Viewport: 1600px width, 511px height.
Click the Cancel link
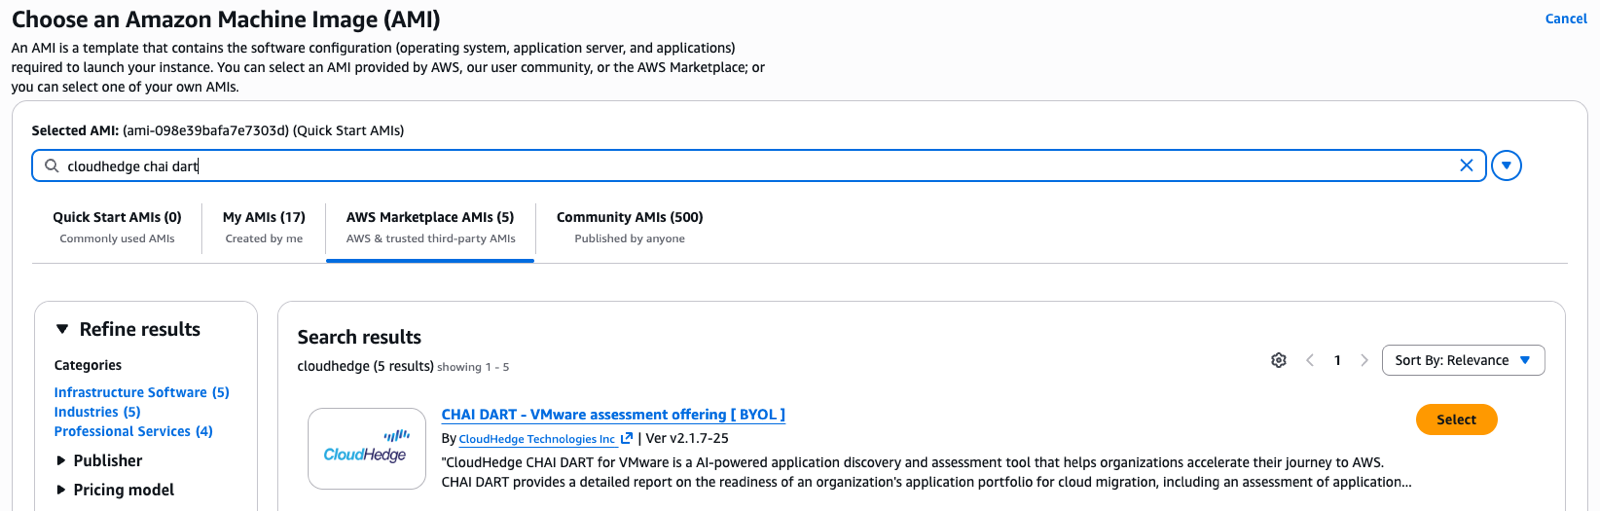[1565, 19]
